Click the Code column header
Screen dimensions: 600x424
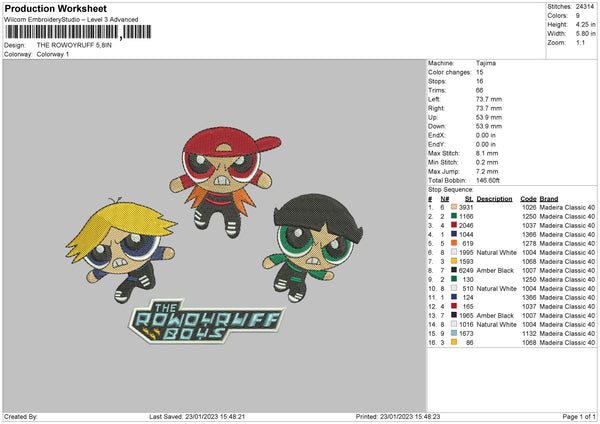528,199
